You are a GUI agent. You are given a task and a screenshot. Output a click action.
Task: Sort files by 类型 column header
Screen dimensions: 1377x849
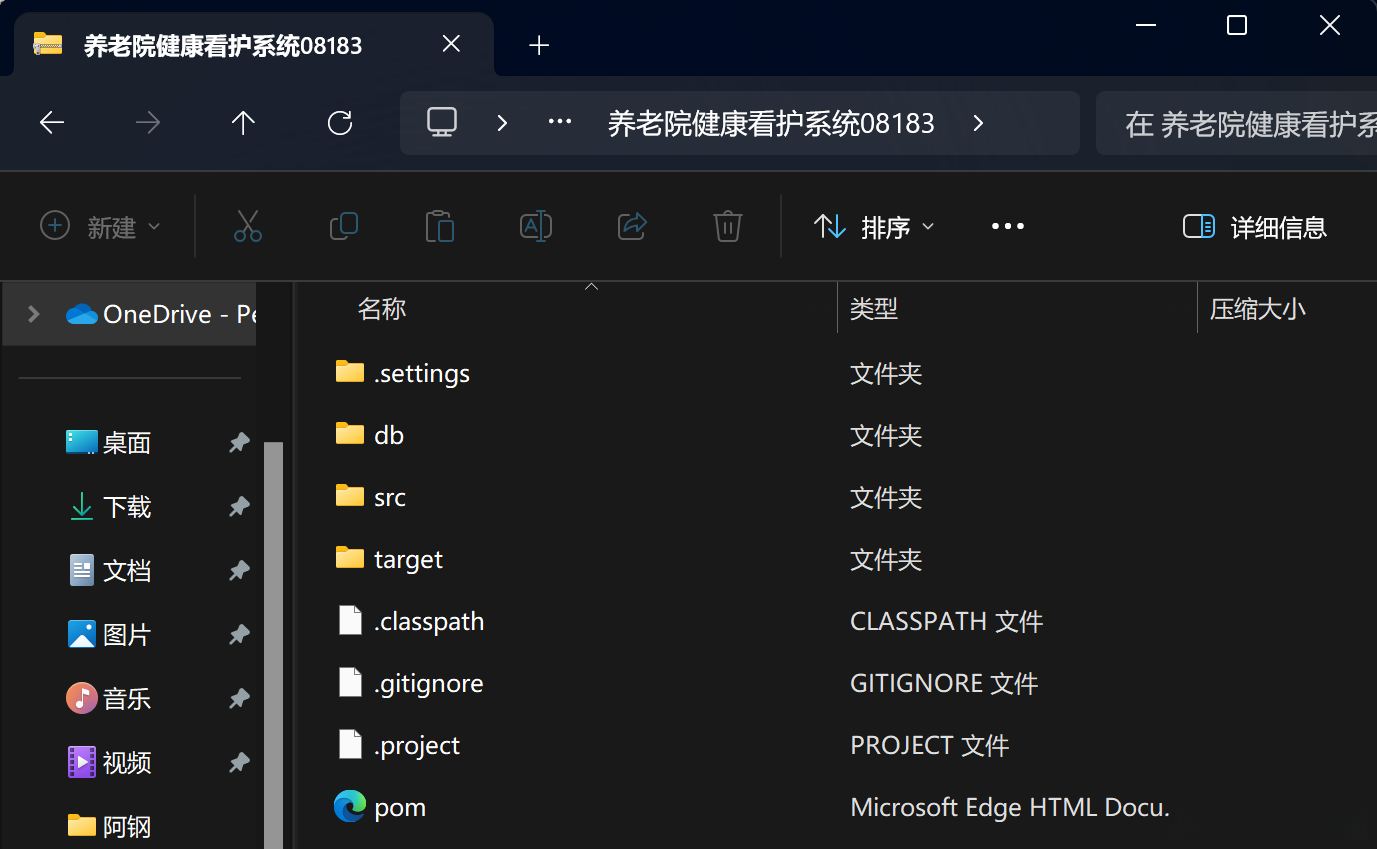pos(874,308)
